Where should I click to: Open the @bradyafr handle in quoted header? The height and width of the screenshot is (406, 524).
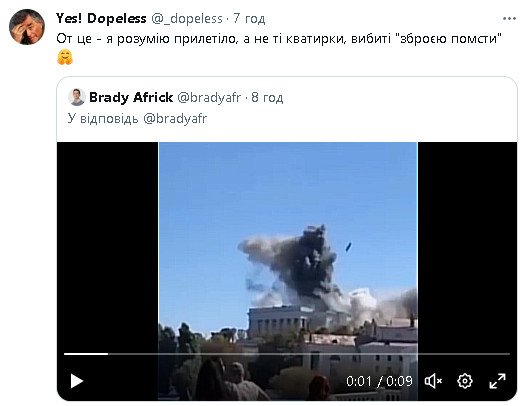[x=209, y=98]
